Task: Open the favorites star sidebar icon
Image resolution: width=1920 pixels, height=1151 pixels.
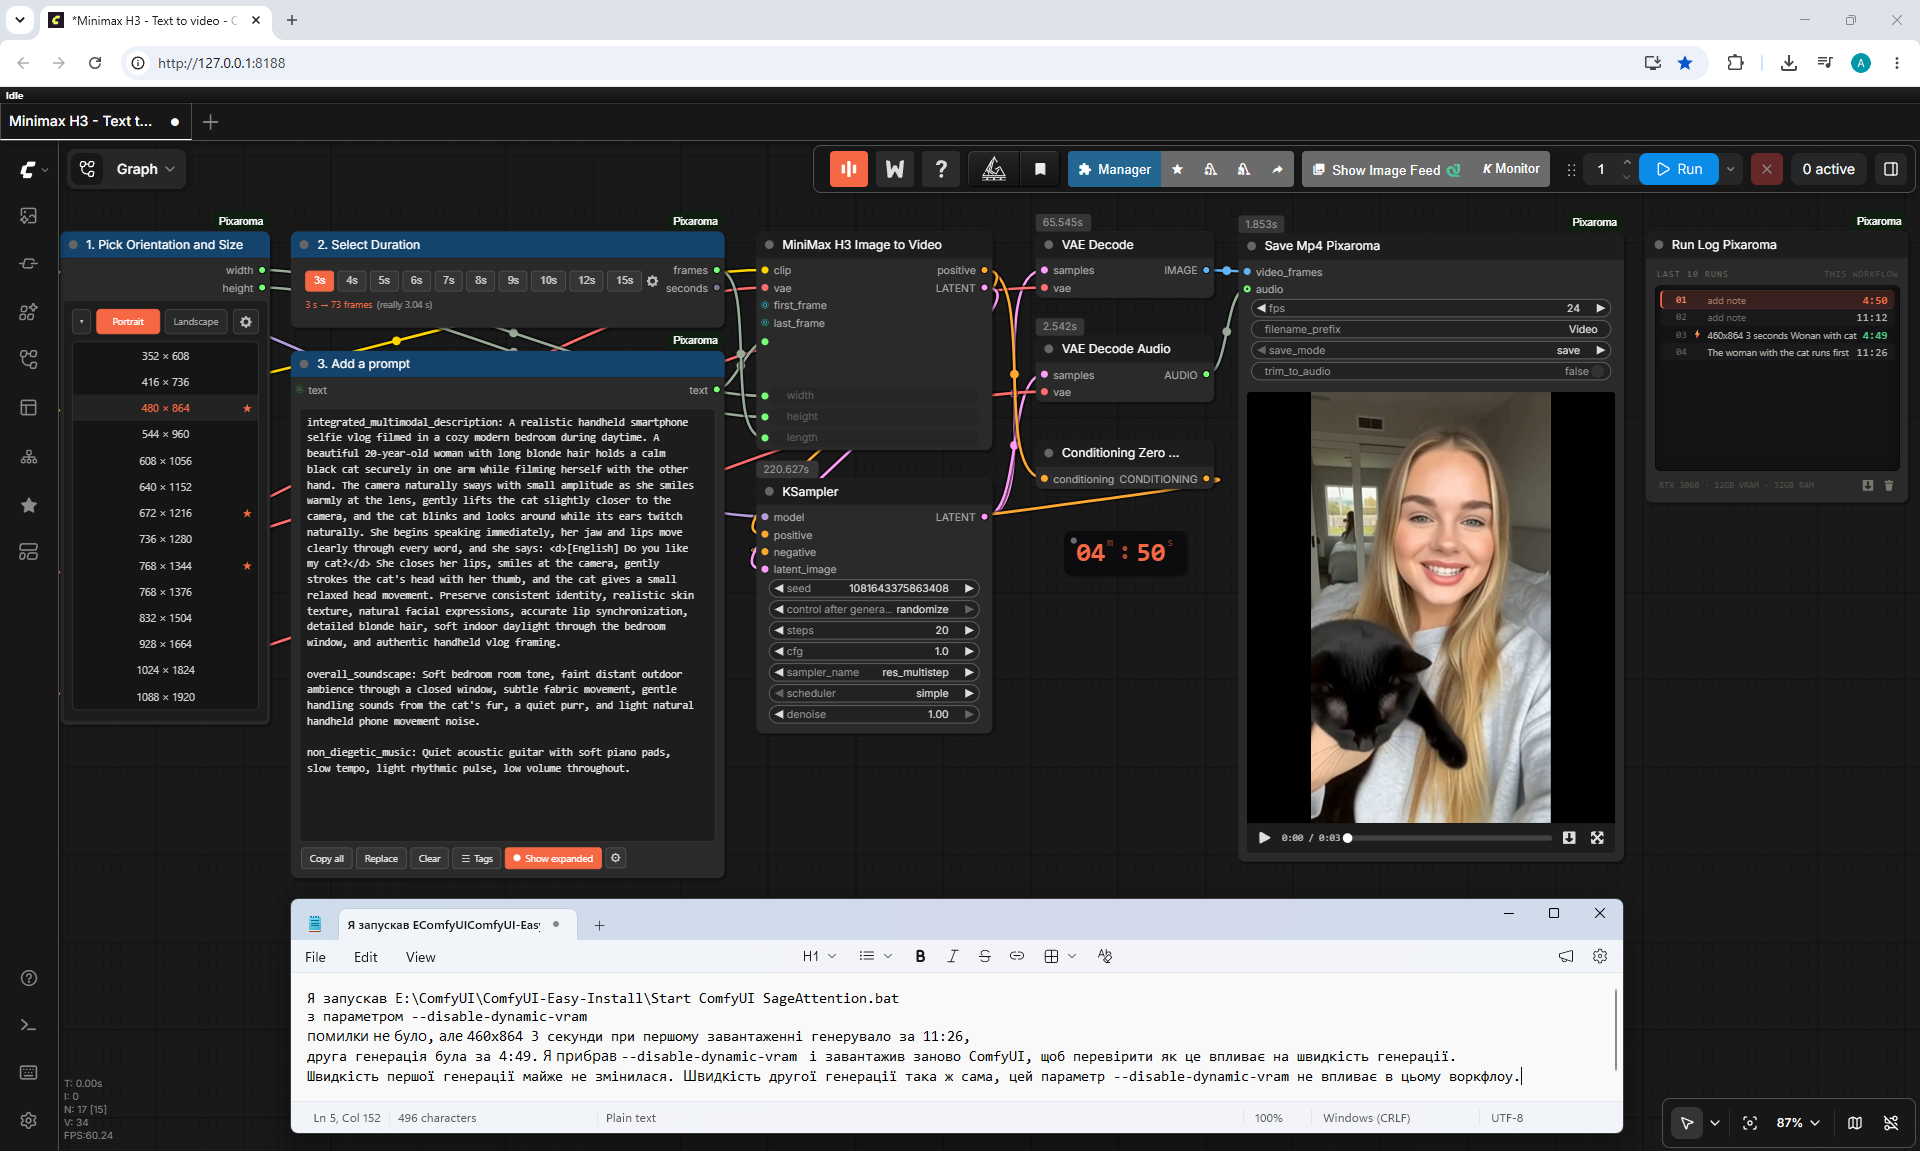Action: pos(29,505)
